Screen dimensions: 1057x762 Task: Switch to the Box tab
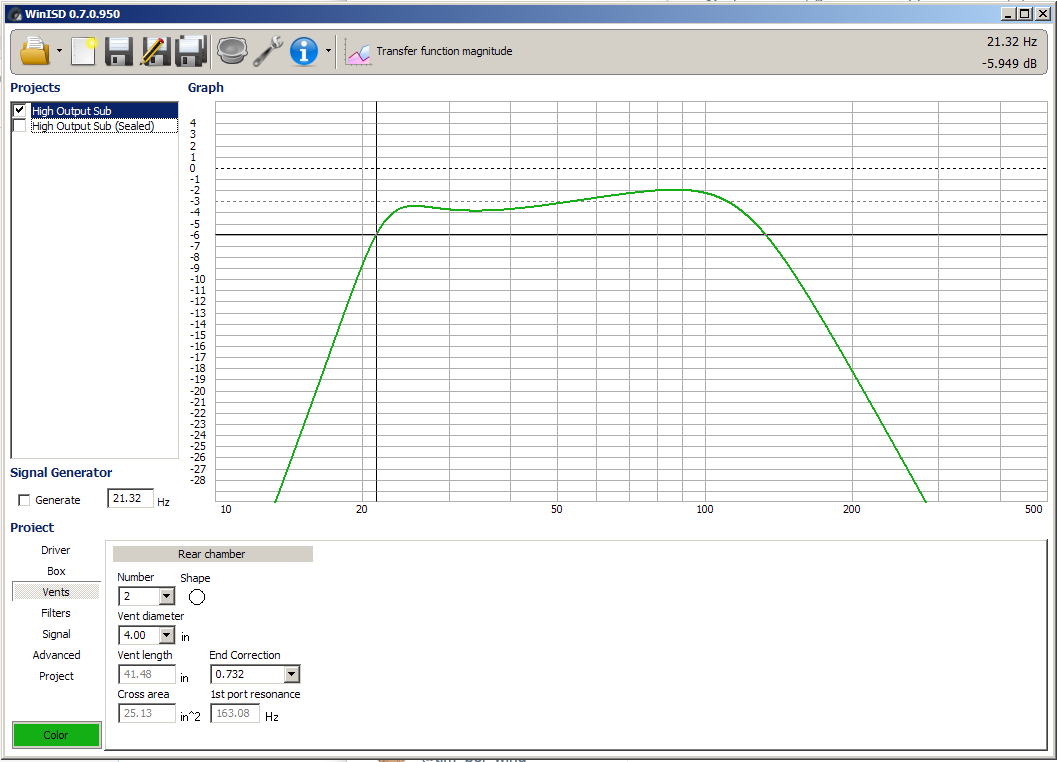[x=56, y=571]
